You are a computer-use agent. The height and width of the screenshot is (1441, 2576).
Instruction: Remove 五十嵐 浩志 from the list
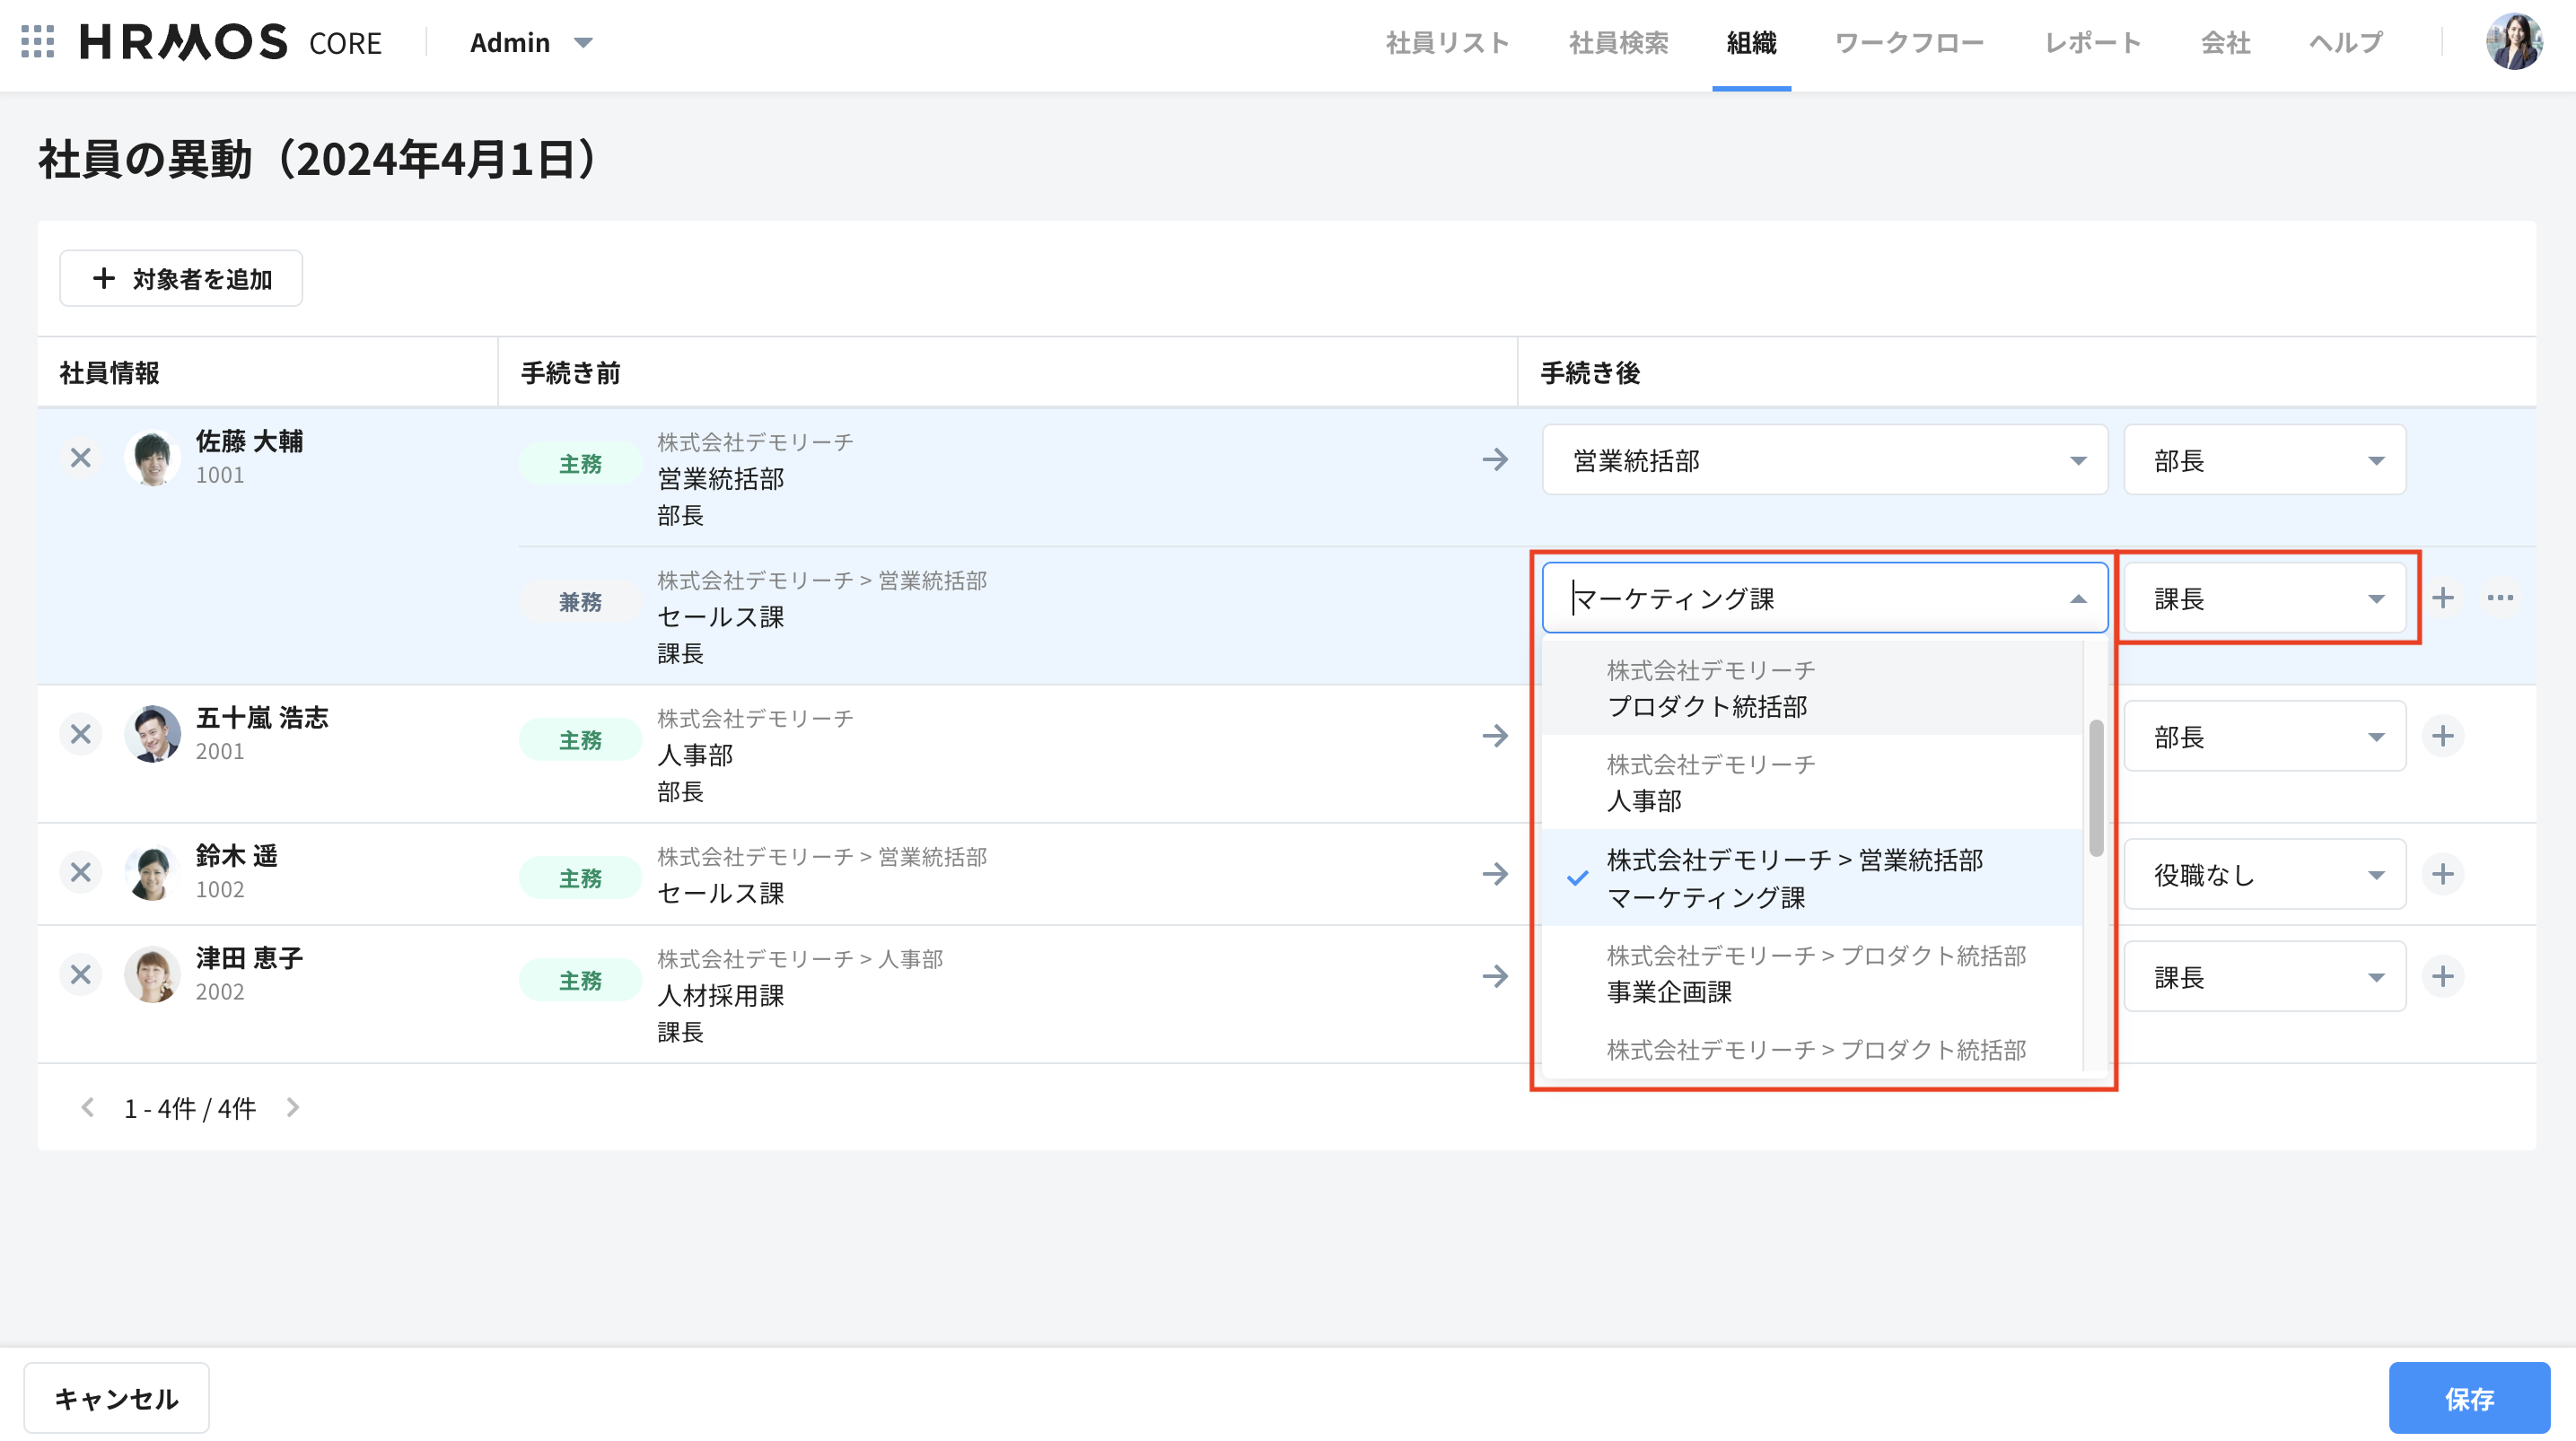click(81, 735)
